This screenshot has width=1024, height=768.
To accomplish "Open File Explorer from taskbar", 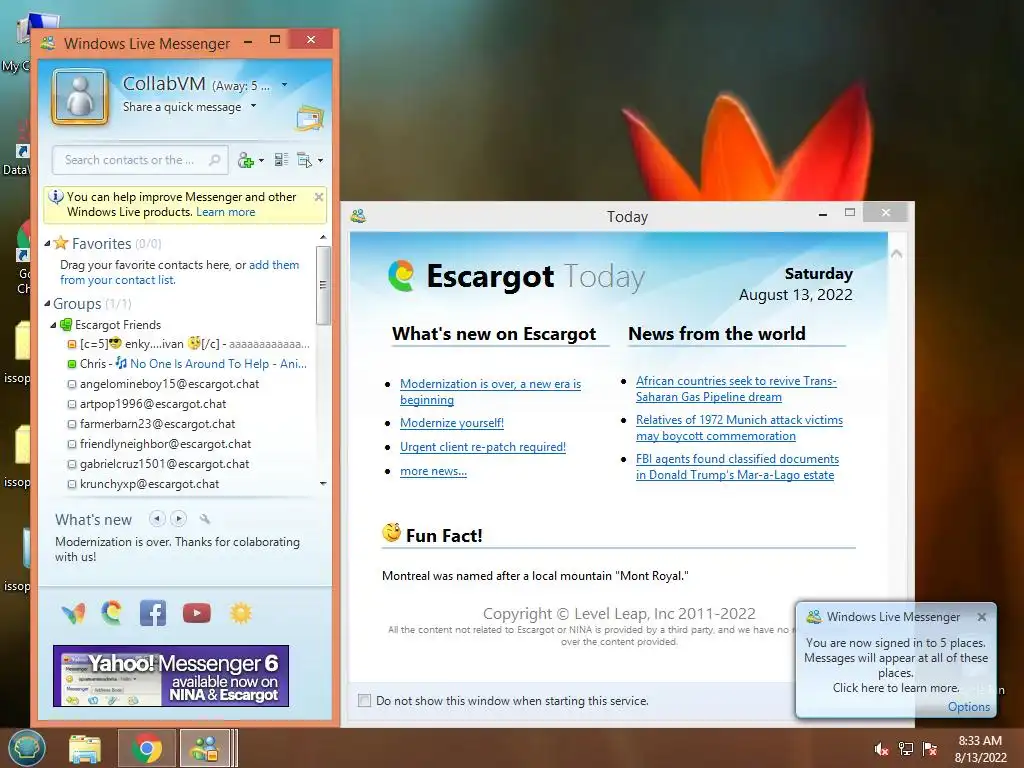I will pyautogui.click(x=86, y=749).
